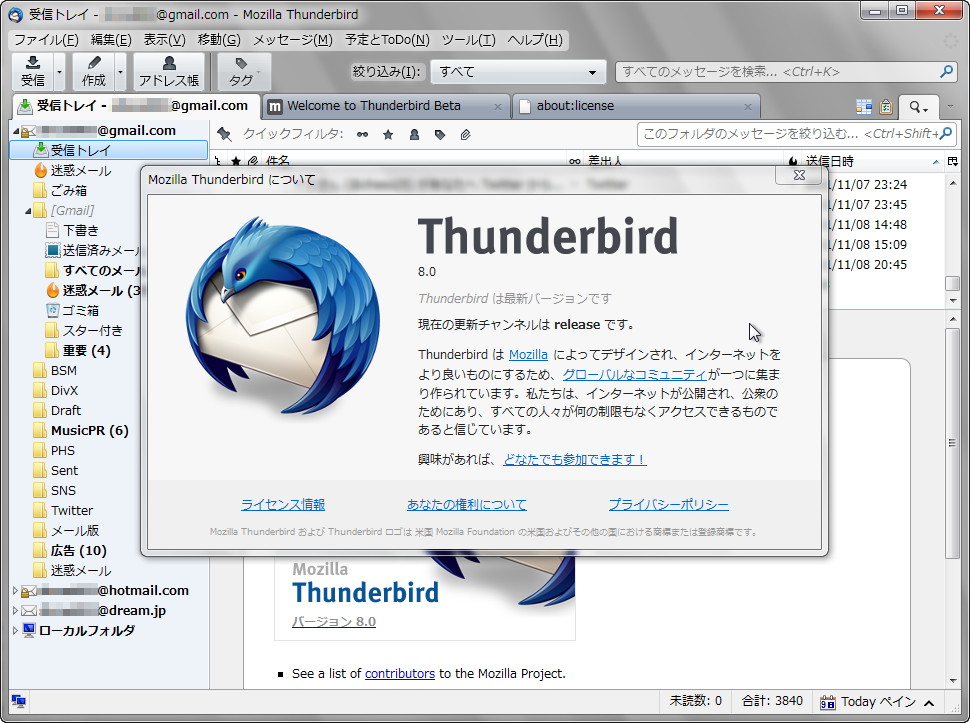Click the quick filter pin icon

(225, 133)
